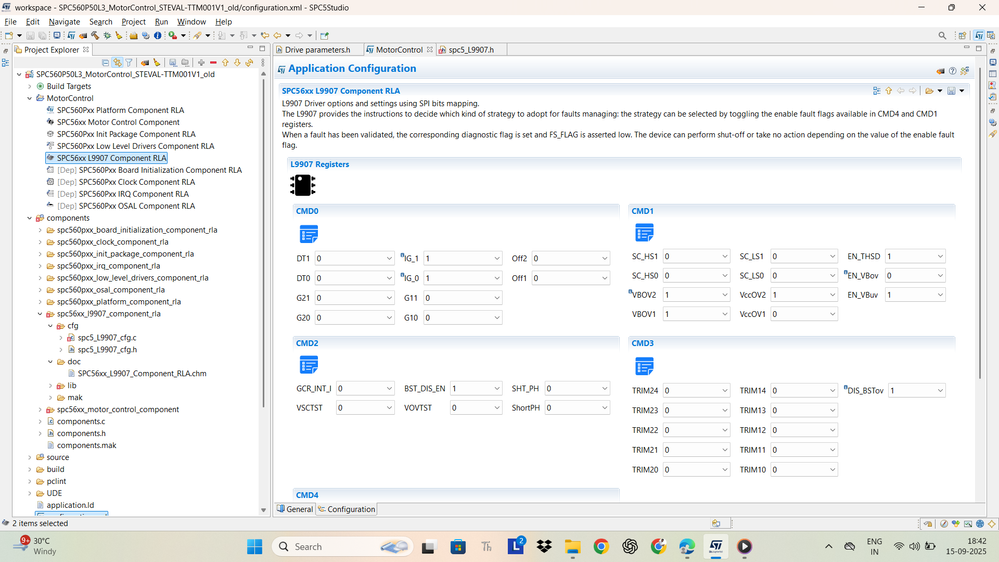Collapse the components folder node
Screen dimensions: 999x562
point(29,218)
